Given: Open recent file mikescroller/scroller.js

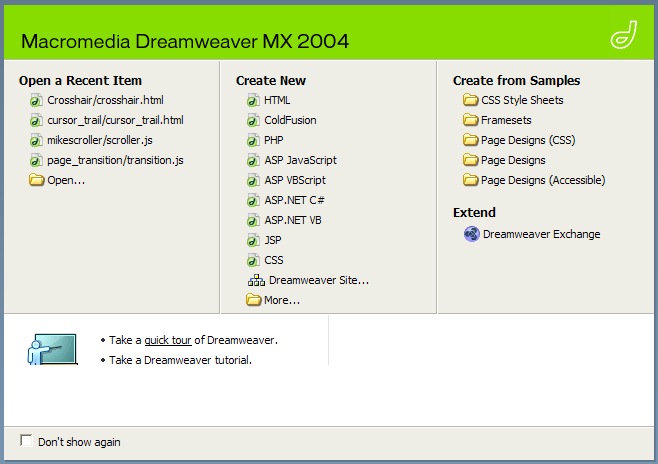Looking at the screenshot, I should 100,140.
